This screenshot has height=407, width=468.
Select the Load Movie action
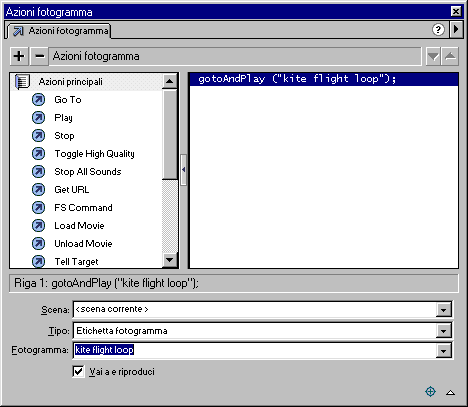point(79,226)
